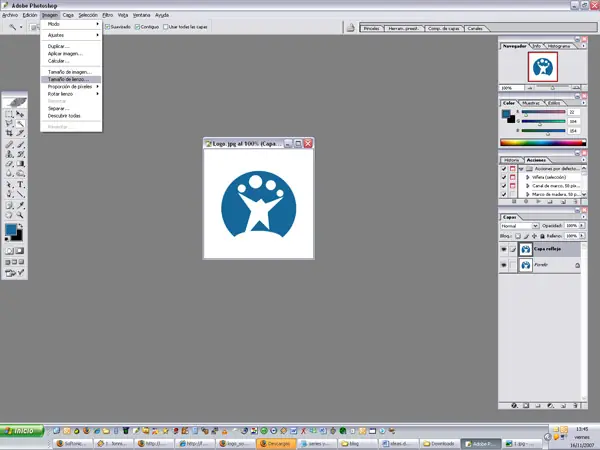This screenshot has height=450, width=600.
Task: Toggle checkmark for Canal de marco action
Action: (504, 186)
